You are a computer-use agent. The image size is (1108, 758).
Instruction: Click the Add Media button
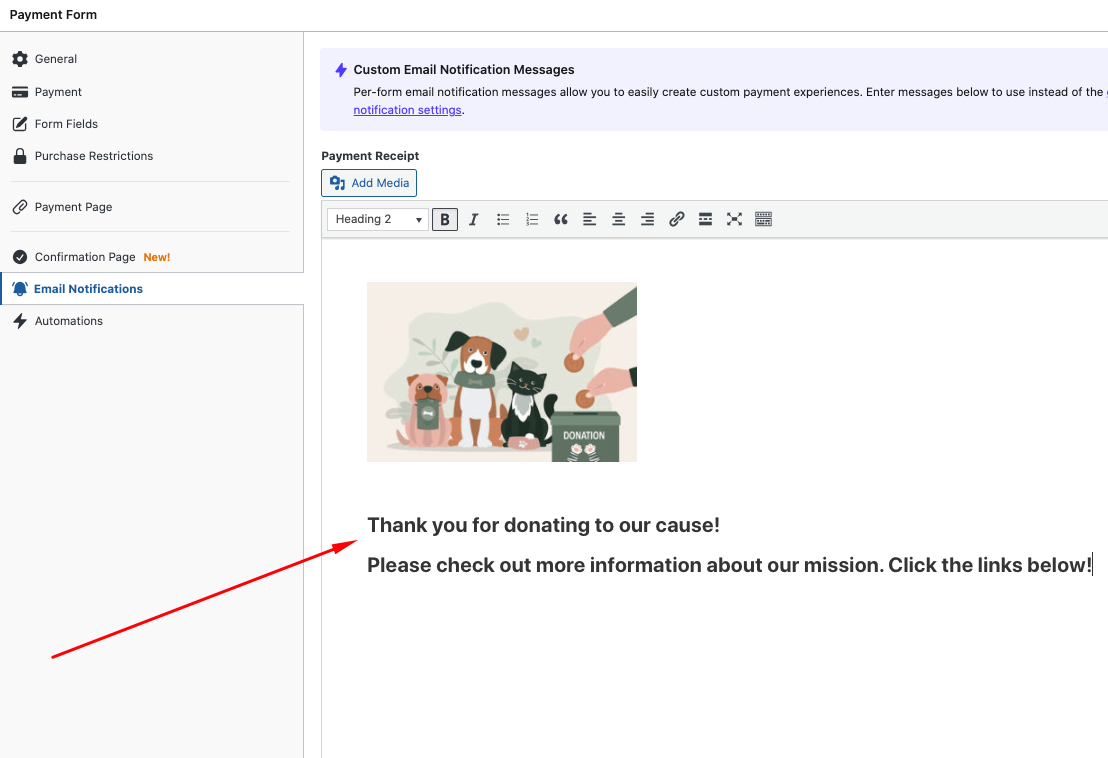pos(369,183)
